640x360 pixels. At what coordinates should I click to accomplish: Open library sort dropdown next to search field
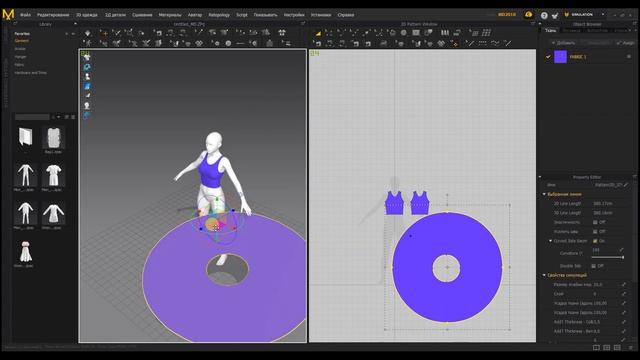click(x=59, y=117)
